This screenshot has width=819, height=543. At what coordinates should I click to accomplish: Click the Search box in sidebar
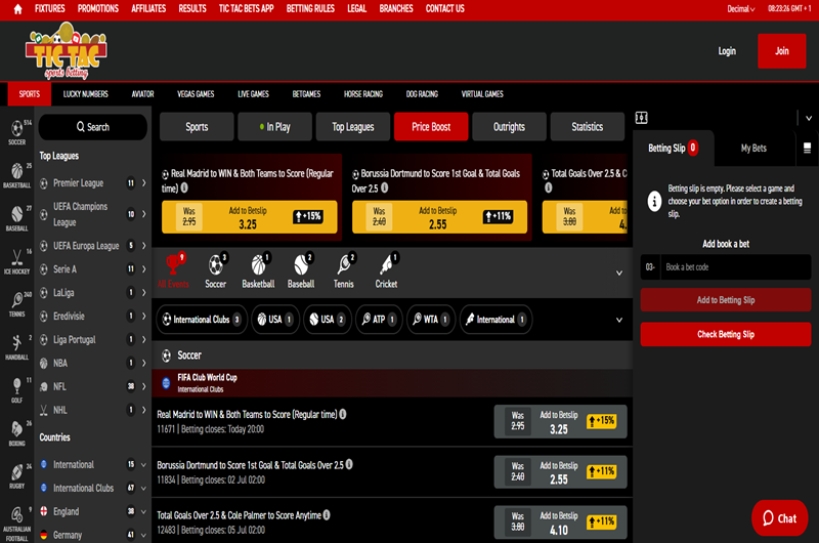(x=93, y=127)
